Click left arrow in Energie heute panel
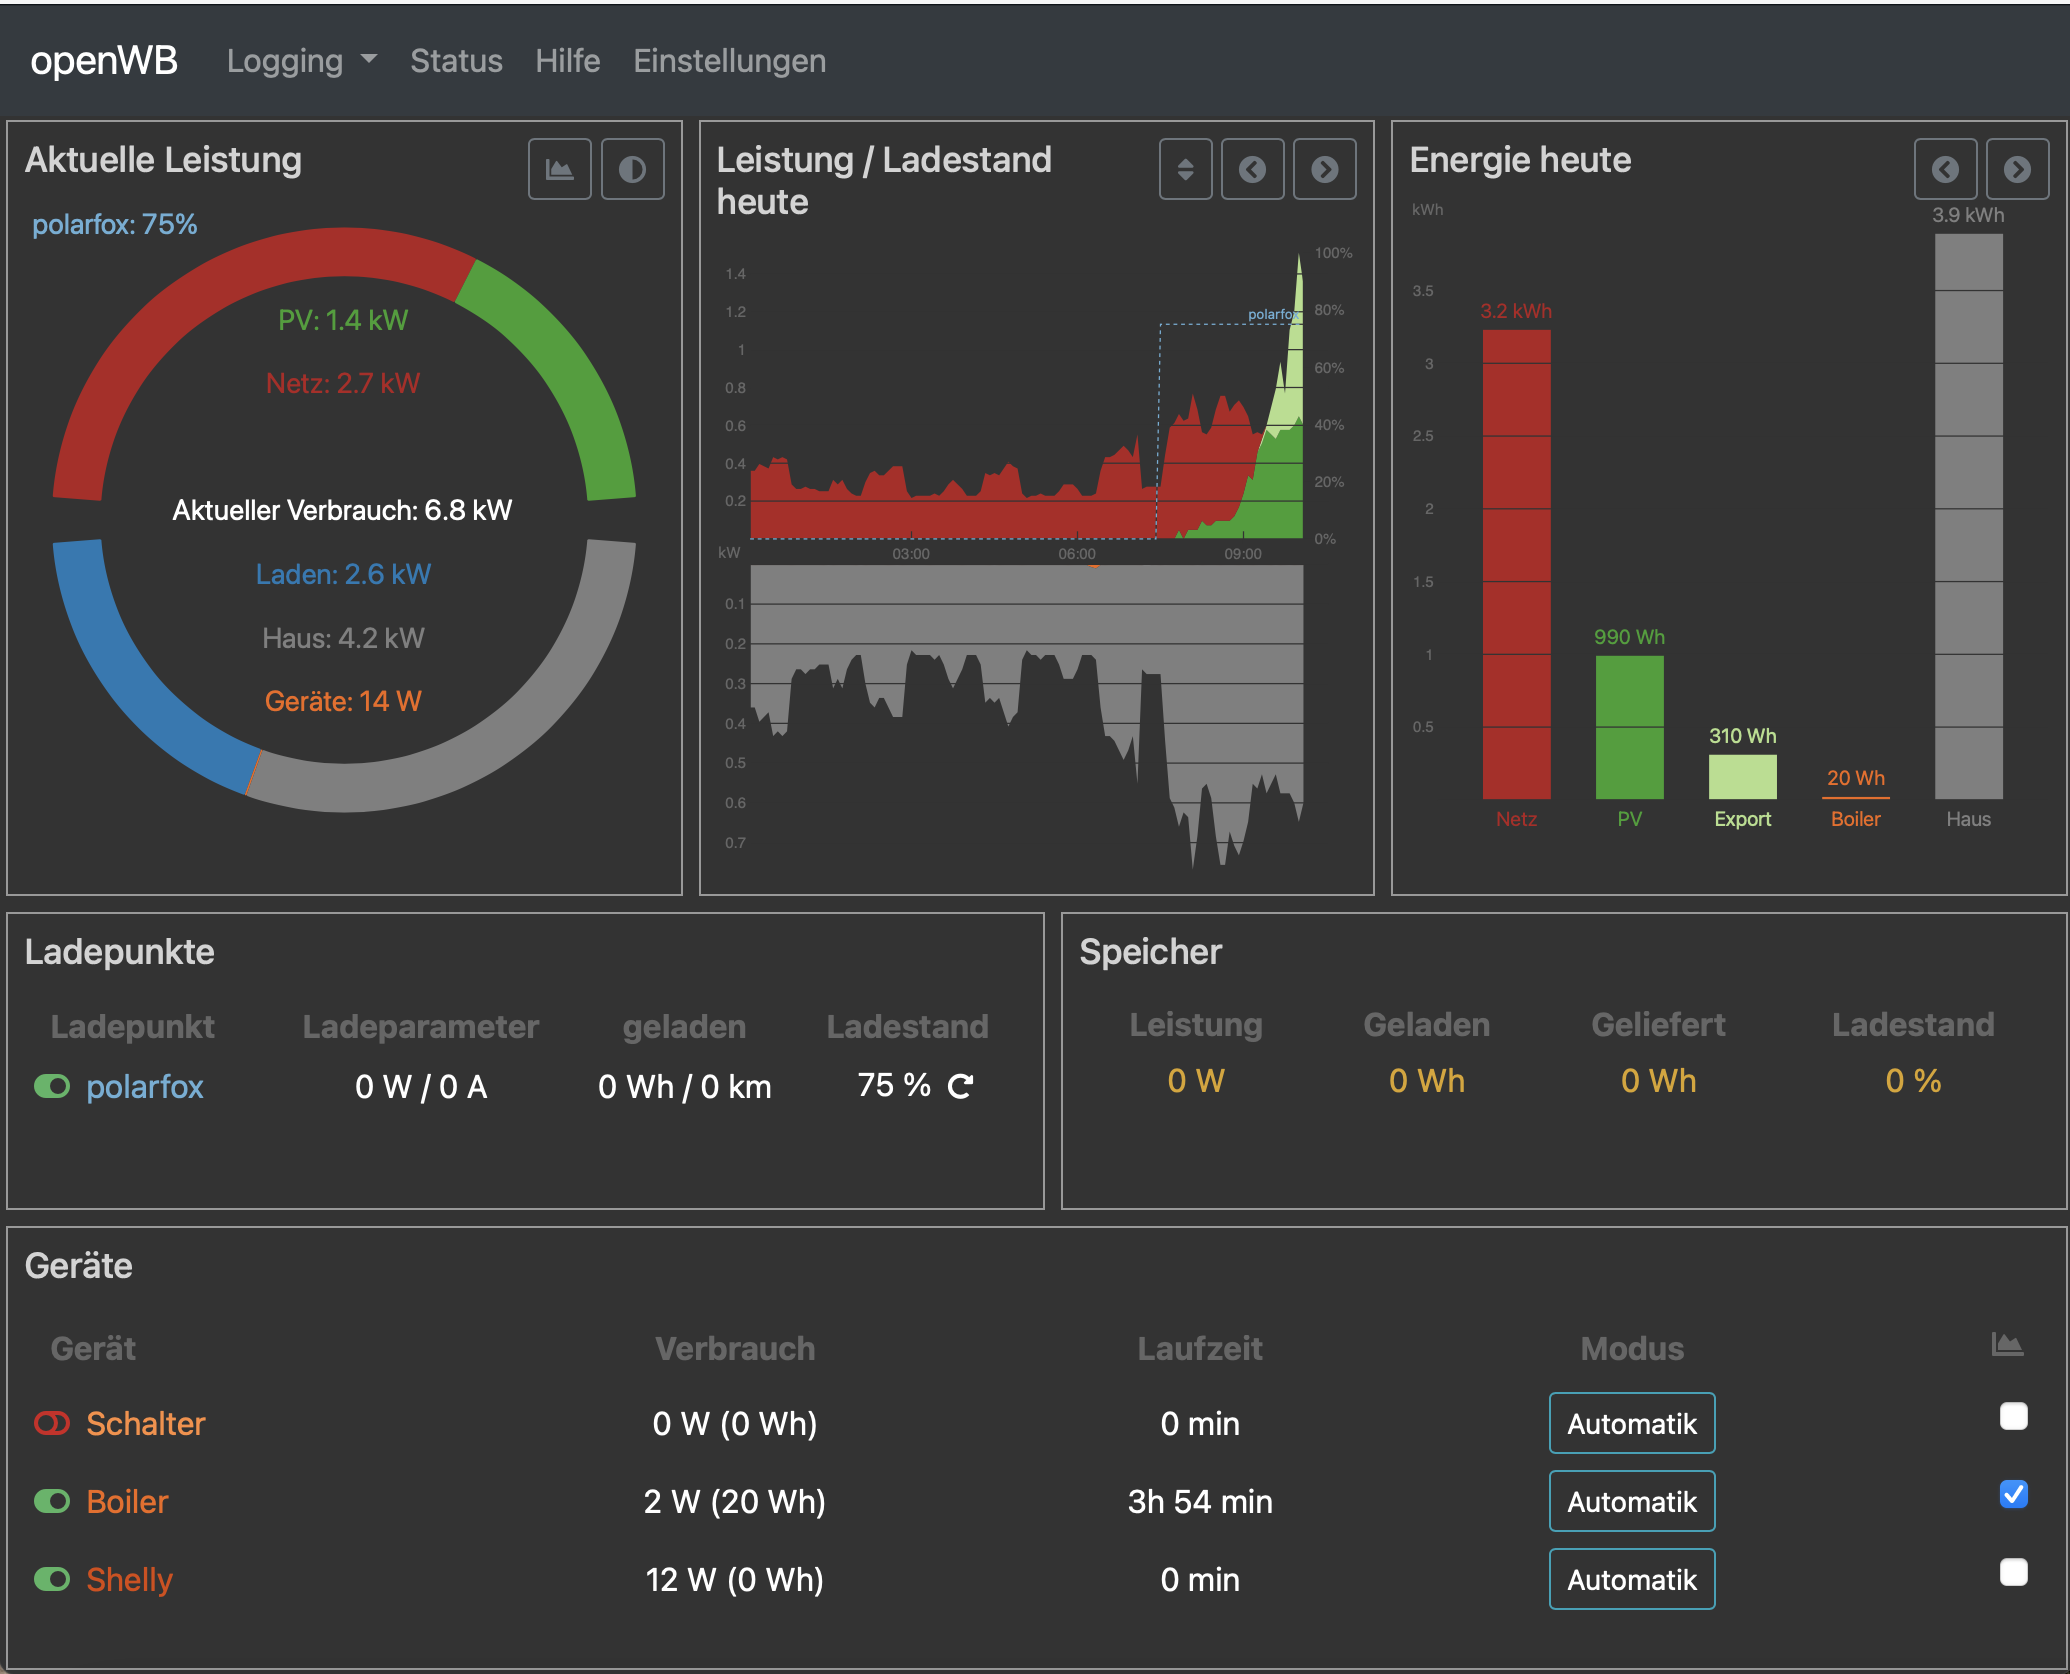 coord(1945,169)
